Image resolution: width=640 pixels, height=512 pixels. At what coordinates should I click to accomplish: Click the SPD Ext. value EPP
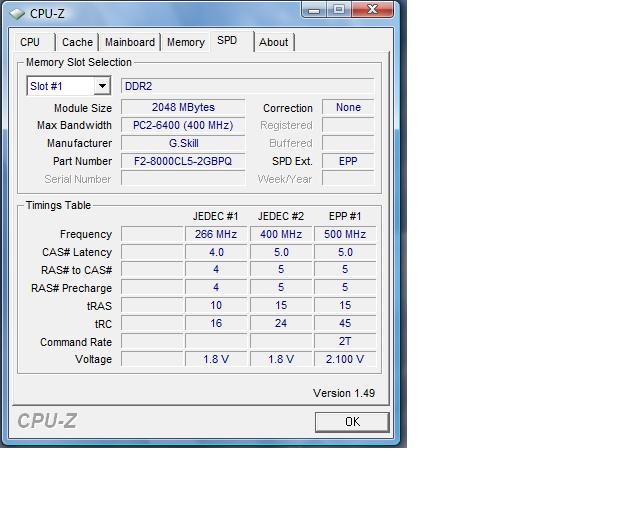pyautogui.click(x=348, y=161)
